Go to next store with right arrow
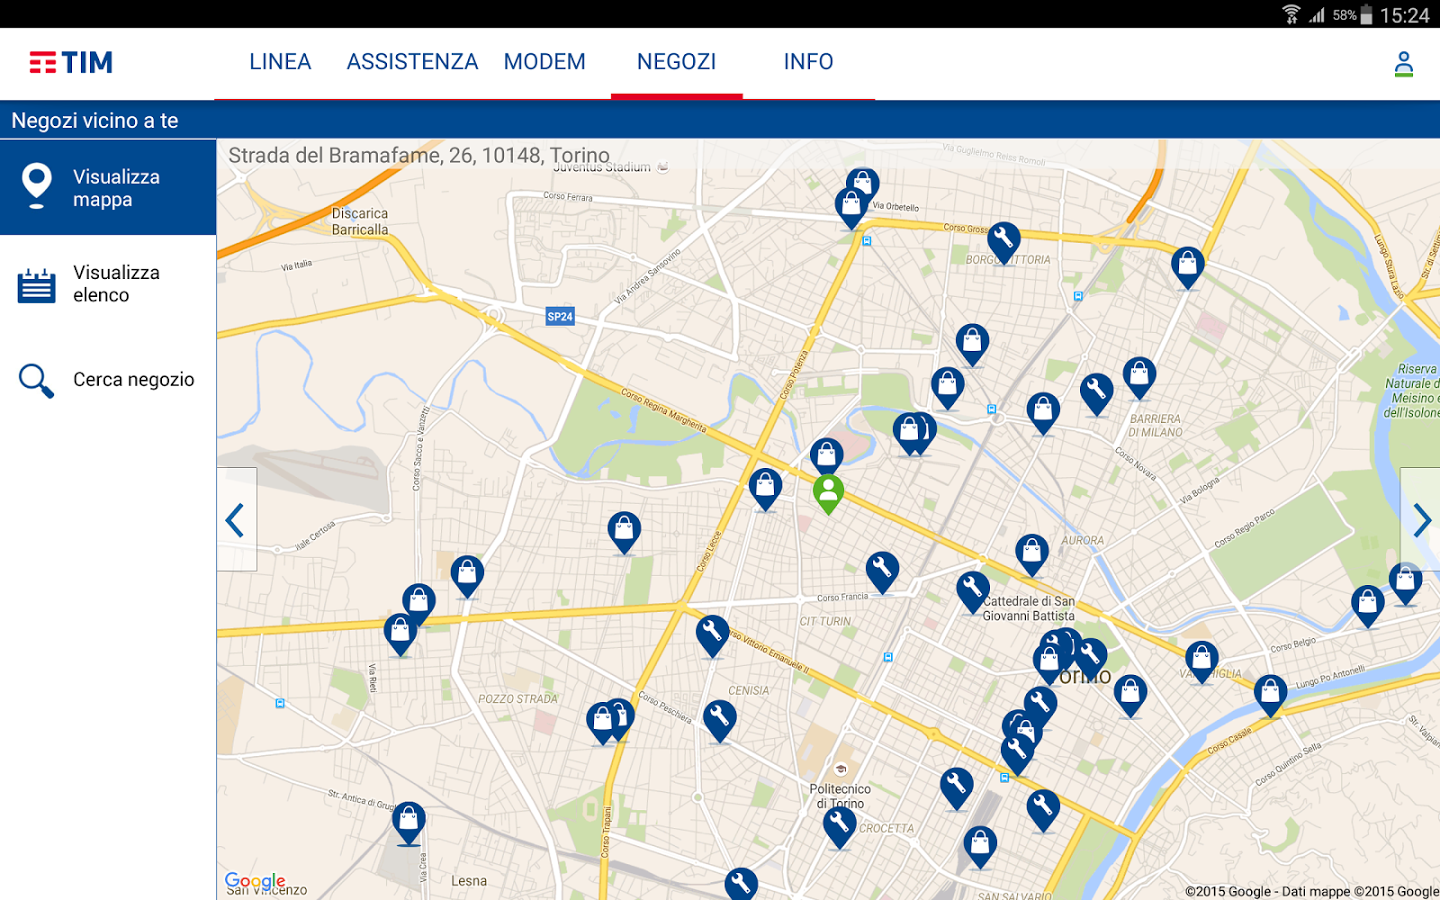This screenshot has width=1440, height=900. 1421,520
